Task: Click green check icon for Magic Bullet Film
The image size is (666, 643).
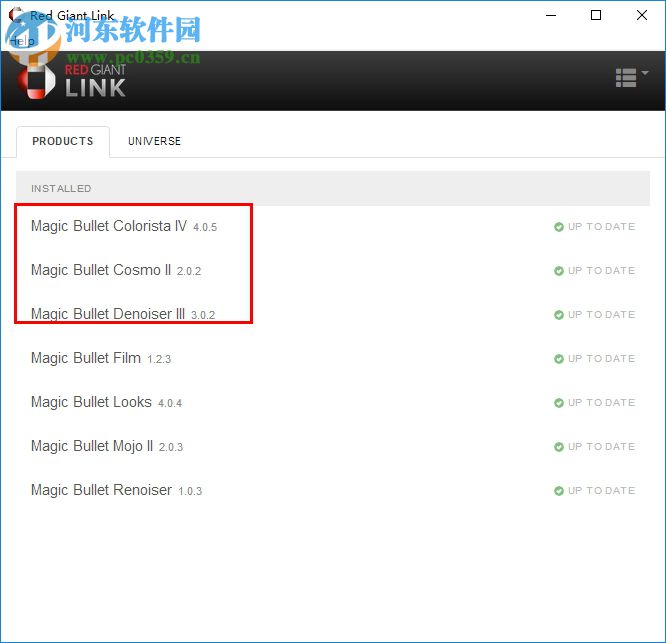Action: point(559,359)
